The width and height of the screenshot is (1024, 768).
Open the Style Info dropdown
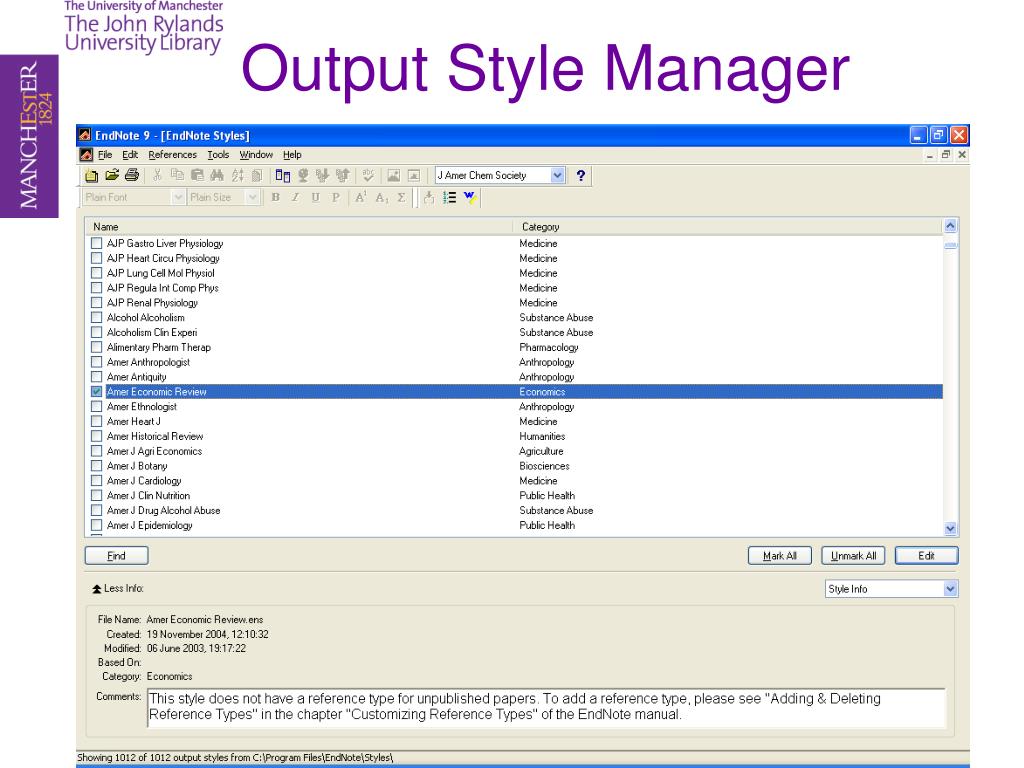pos(950,589)
